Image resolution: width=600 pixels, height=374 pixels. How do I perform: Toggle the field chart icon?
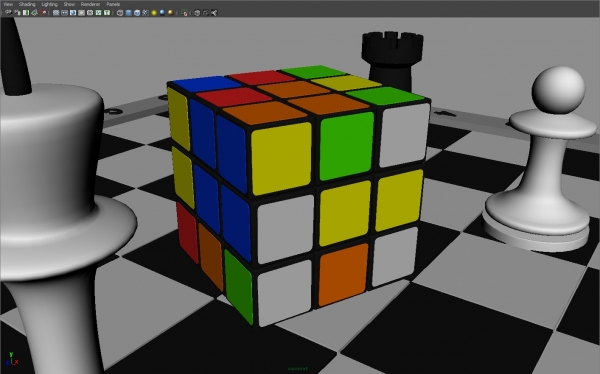coord(90,13)
